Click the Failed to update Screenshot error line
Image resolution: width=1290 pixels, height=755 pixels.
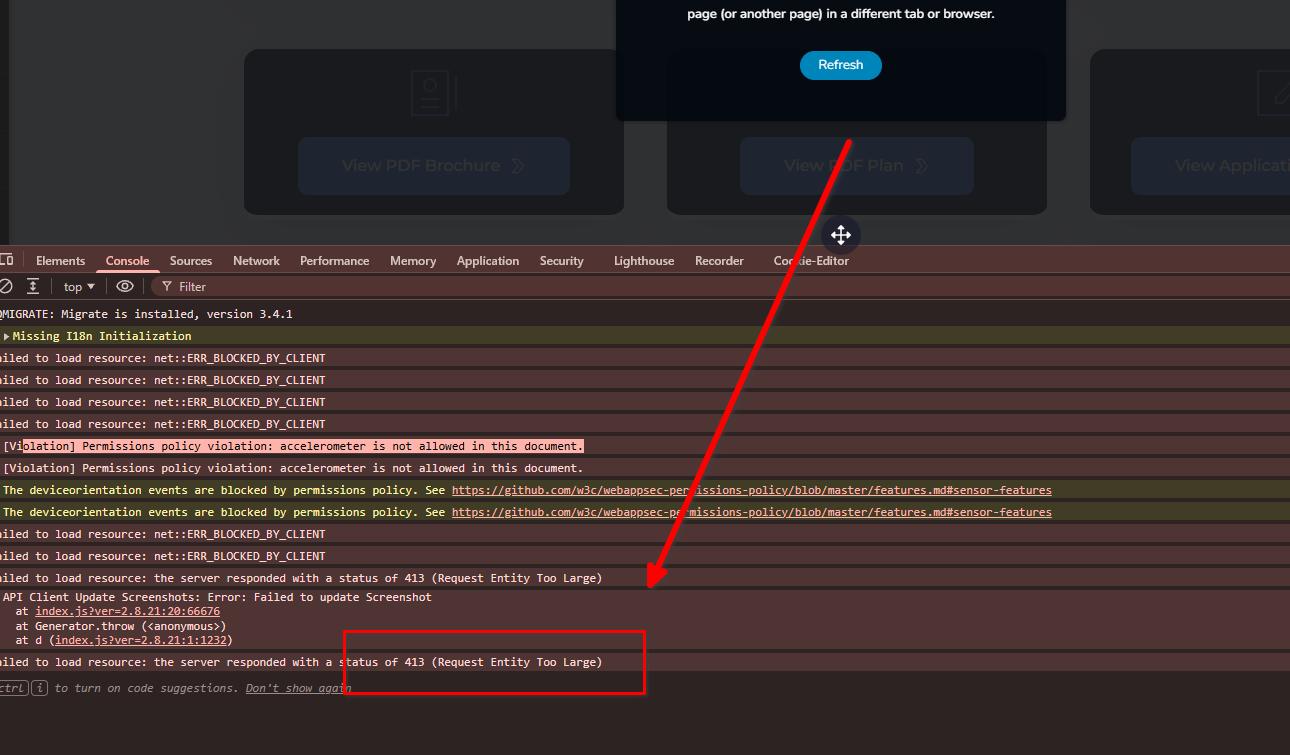[217, 597]
